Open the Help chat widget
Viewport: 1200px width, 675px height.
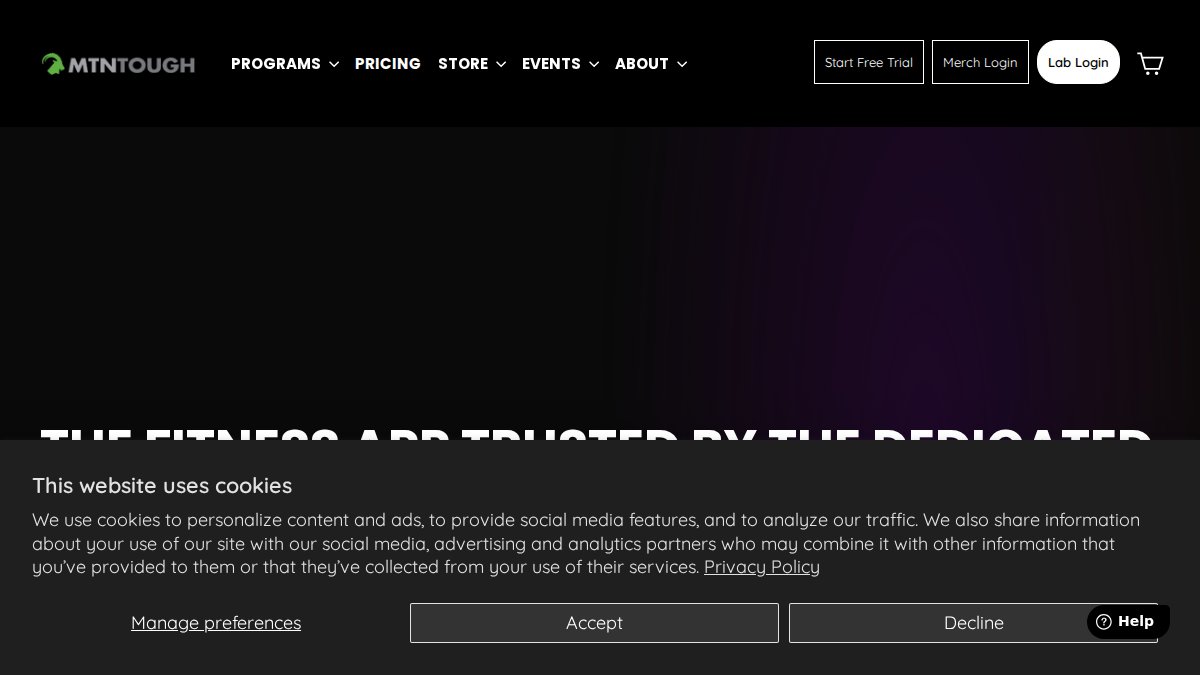[1128, 621]
